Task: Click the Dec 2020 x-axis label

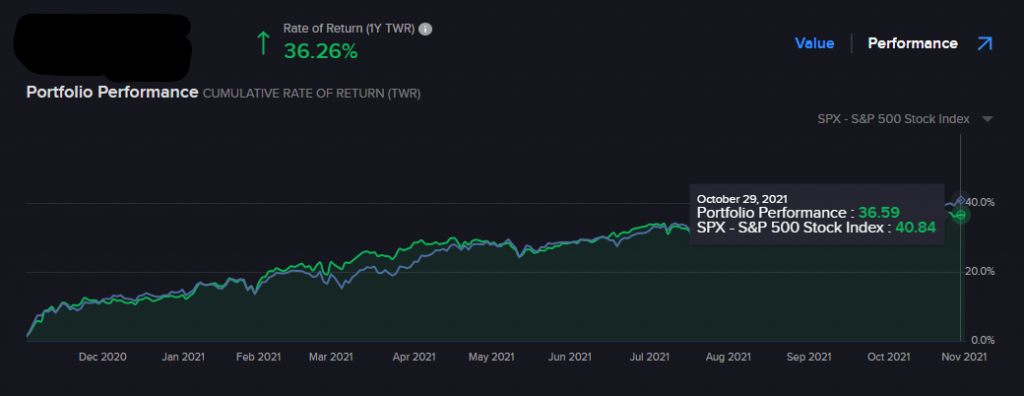Action: [103, 357]
